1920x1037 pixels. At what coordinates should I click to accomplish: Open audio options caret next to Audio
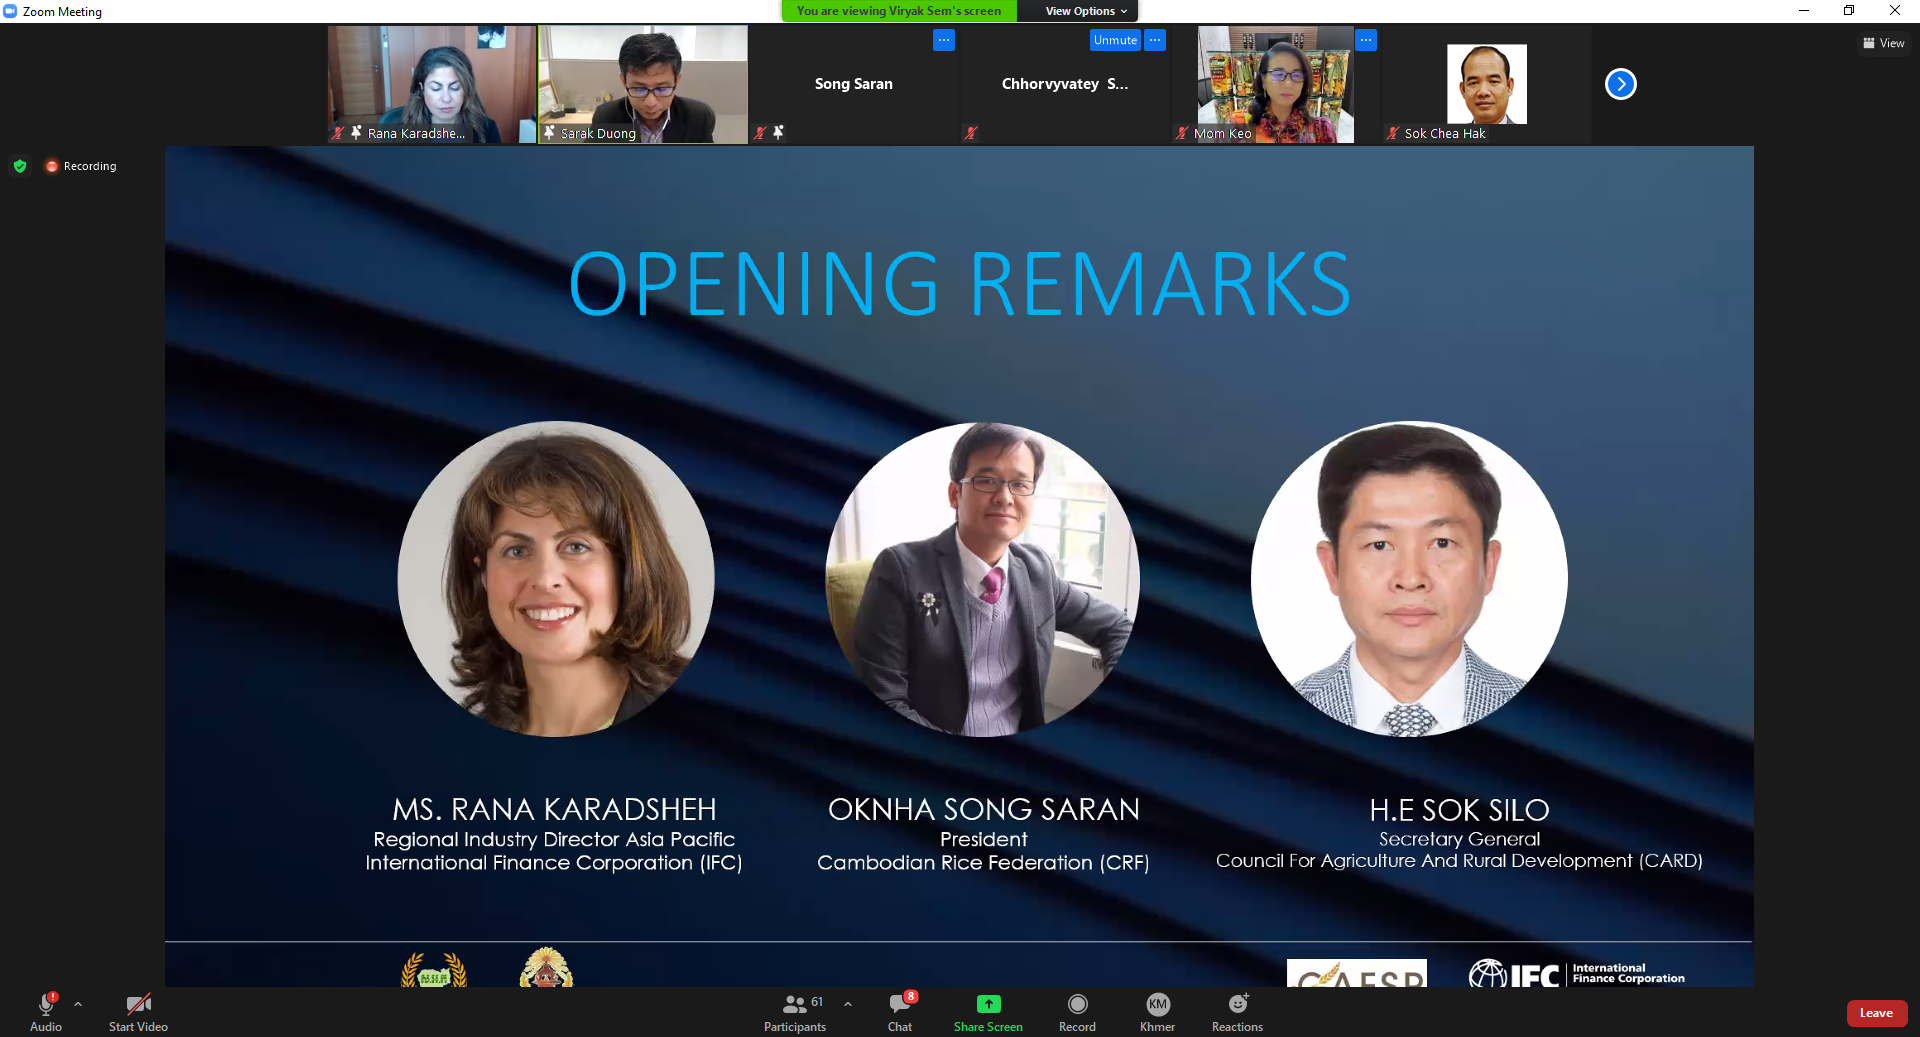tap(78, 1003)
